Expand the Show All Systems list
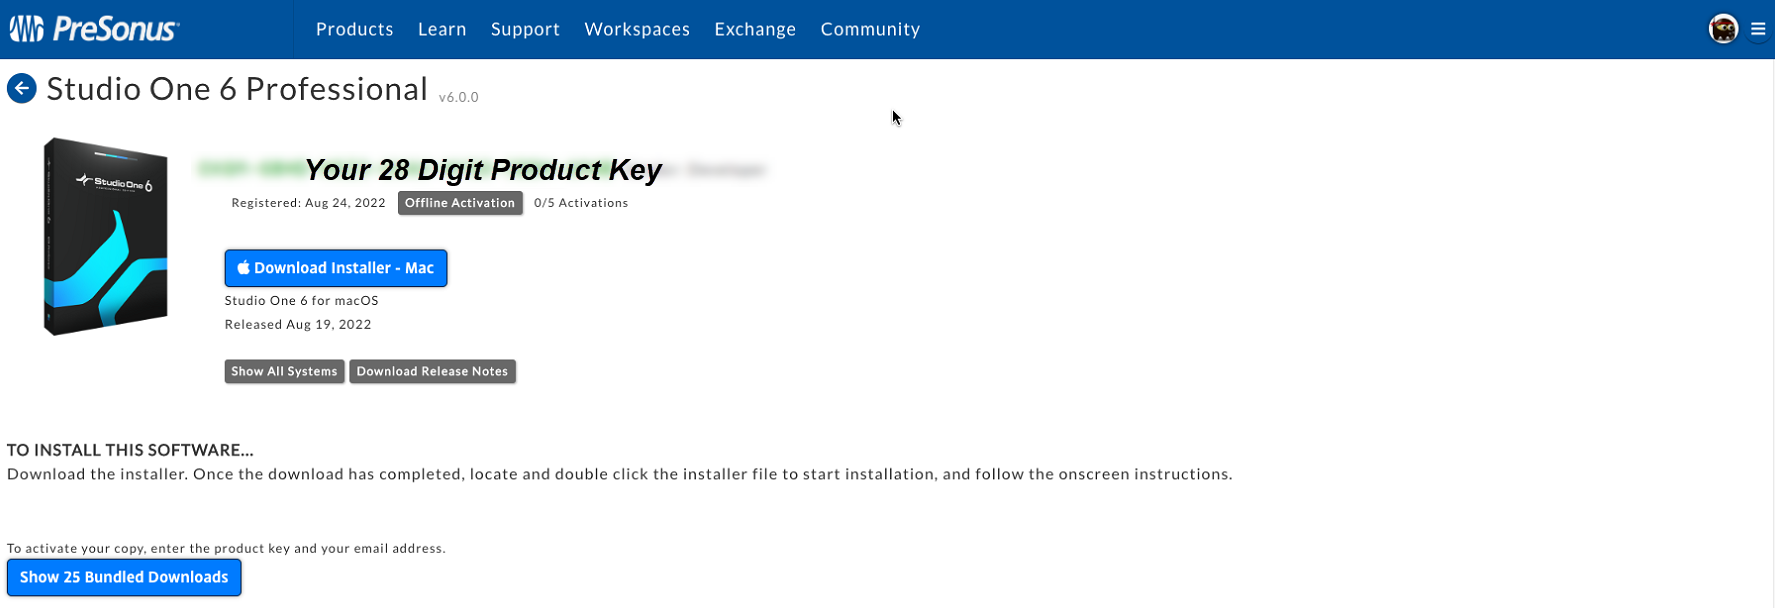The height and width of the screenshot is (608, 1775). click(x=284, y=371)
